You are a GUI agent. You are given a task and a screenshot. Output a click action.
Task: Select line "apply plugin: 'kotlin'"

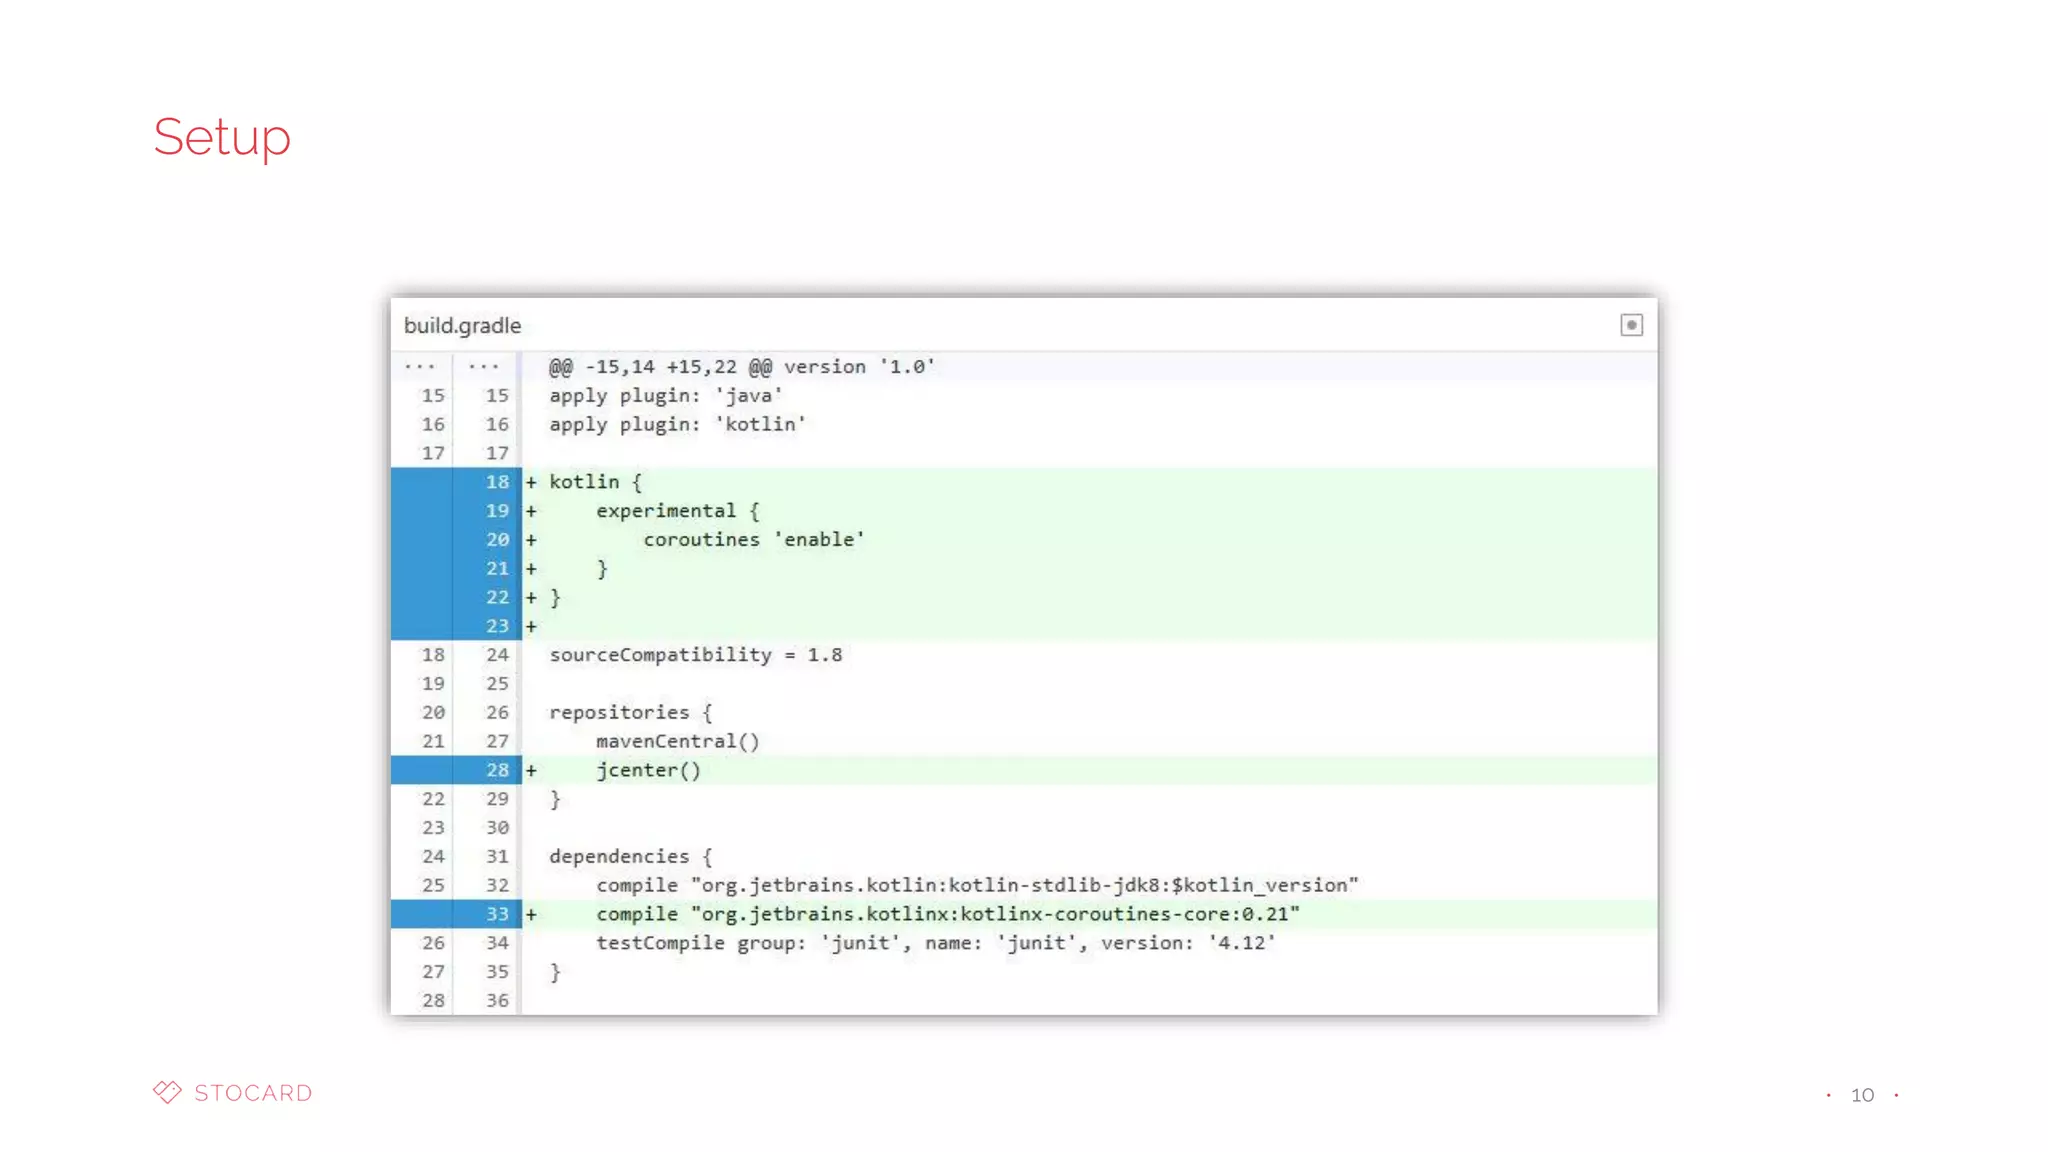(x=677, y=425)
